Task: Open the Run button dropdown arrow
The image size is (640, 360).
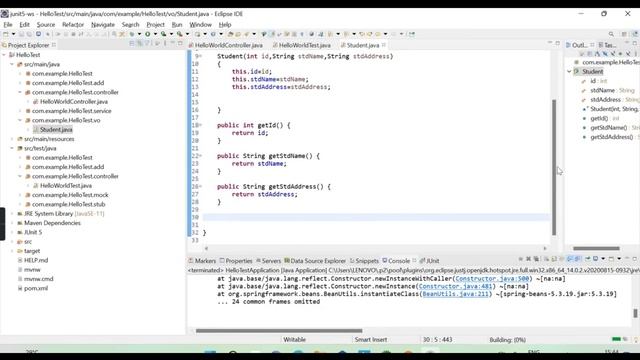Action: pos(155,34)
